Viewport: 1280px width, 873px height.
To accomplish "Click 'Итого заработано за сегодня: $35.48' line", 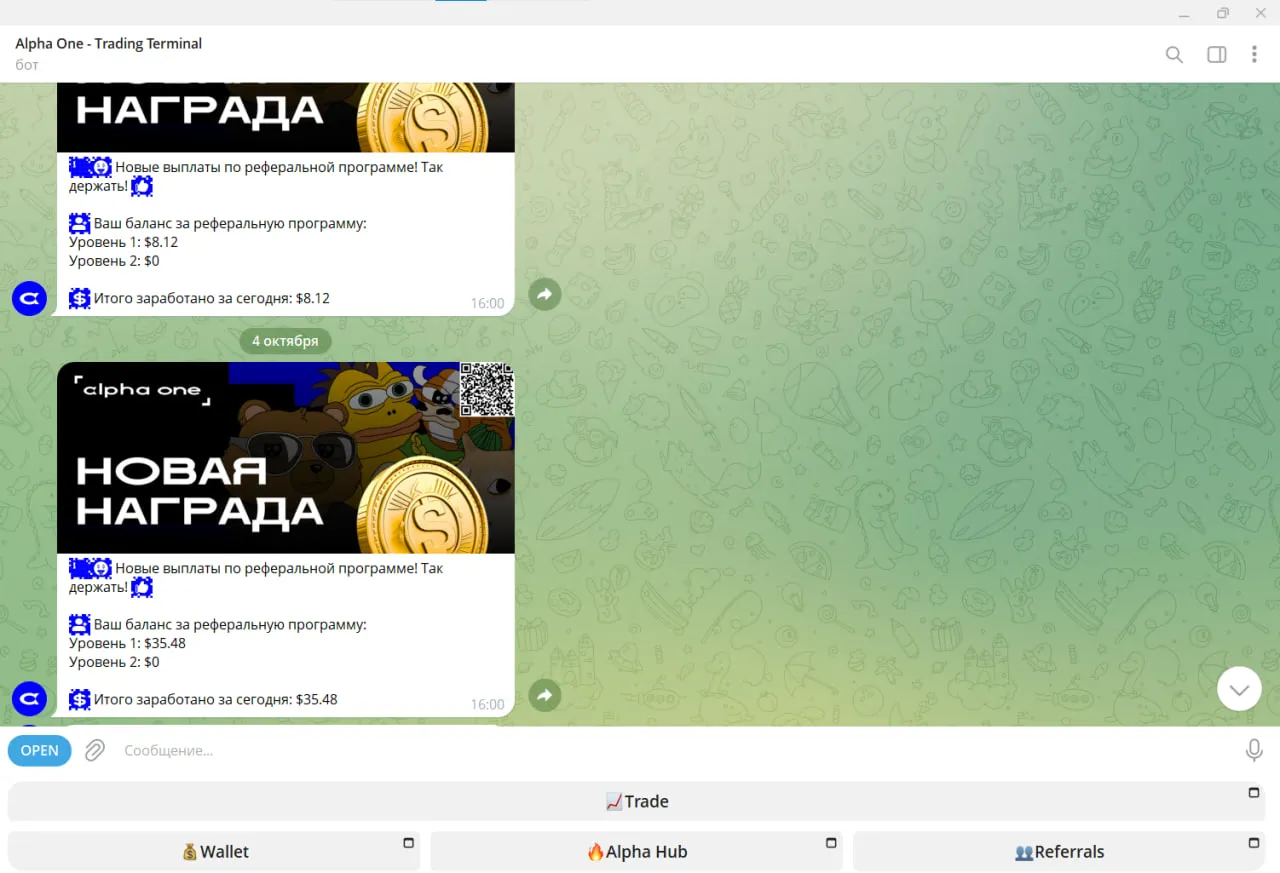I will click(x=203, y=699).
